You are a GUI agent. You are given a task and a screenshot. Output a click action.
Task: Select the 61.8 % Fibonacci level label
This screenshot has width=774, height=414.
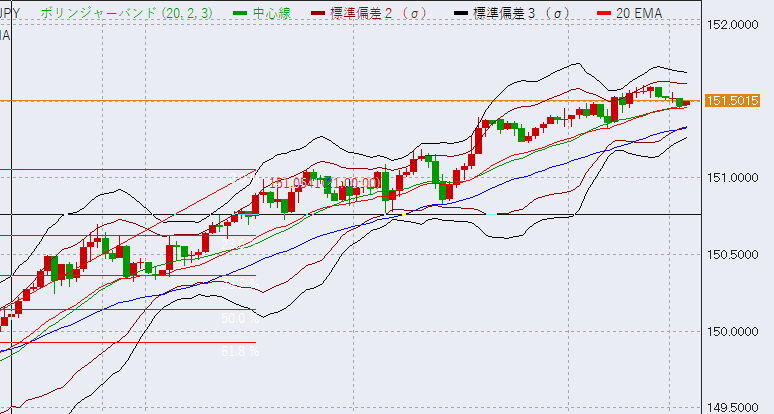point(240,352)
